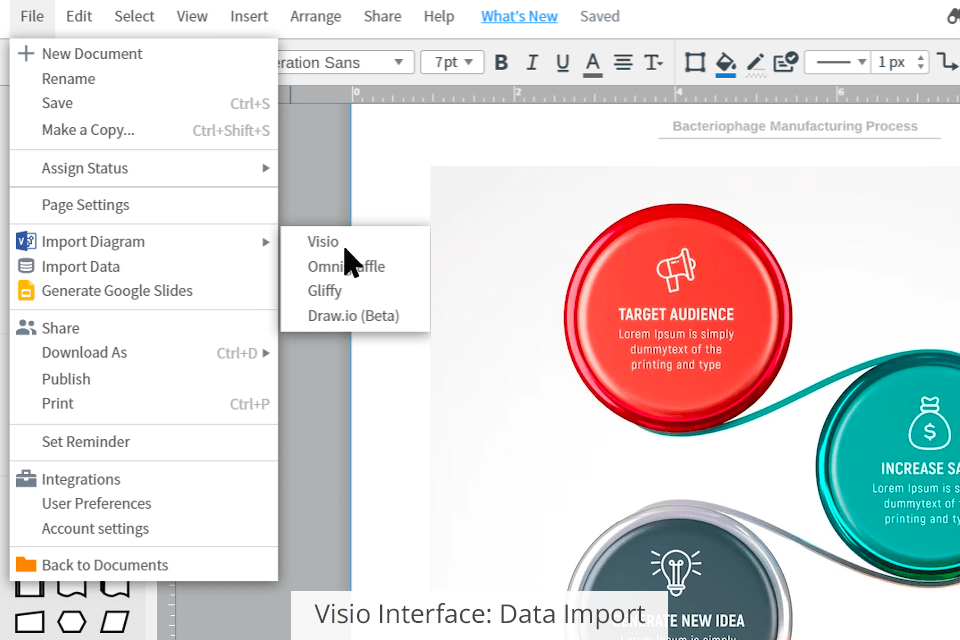Click the line width px stepper
This screenshot has height=640, width=960.
tap(921, 62)
